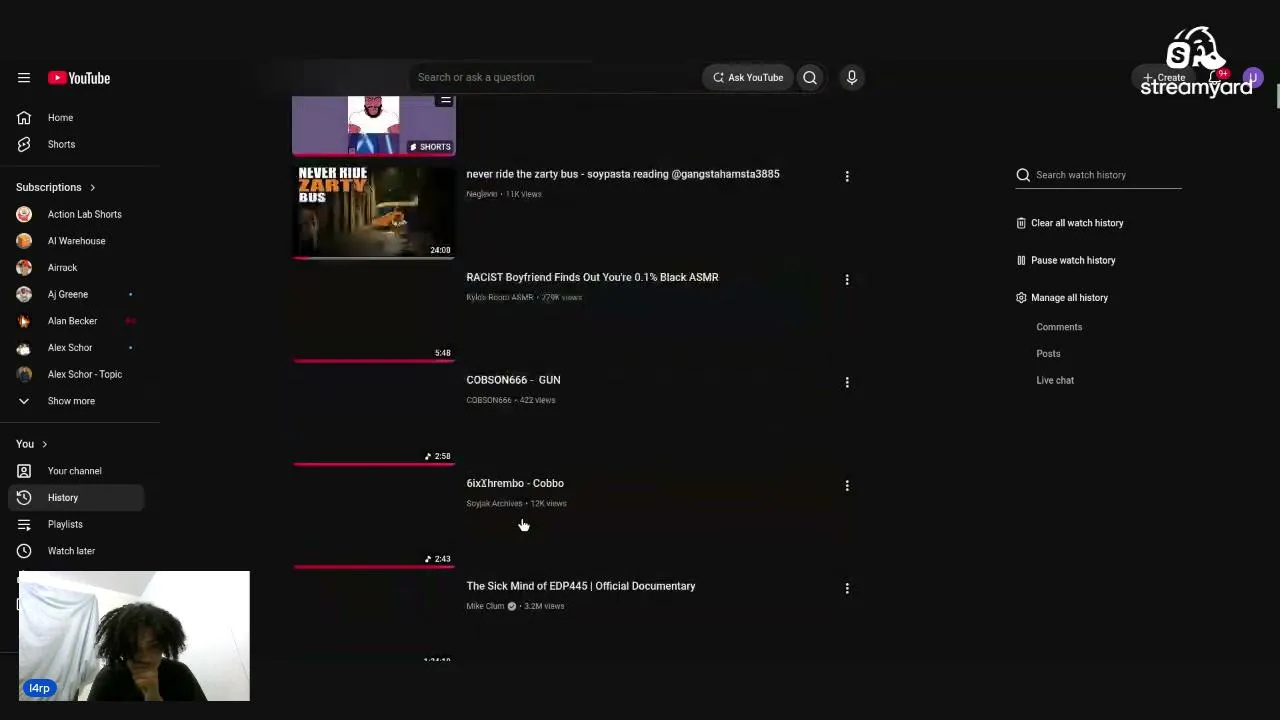Open 'The Sick Mind of EDP445' documentary
The image size is (1280, 720).
click(x=581, y=586)
